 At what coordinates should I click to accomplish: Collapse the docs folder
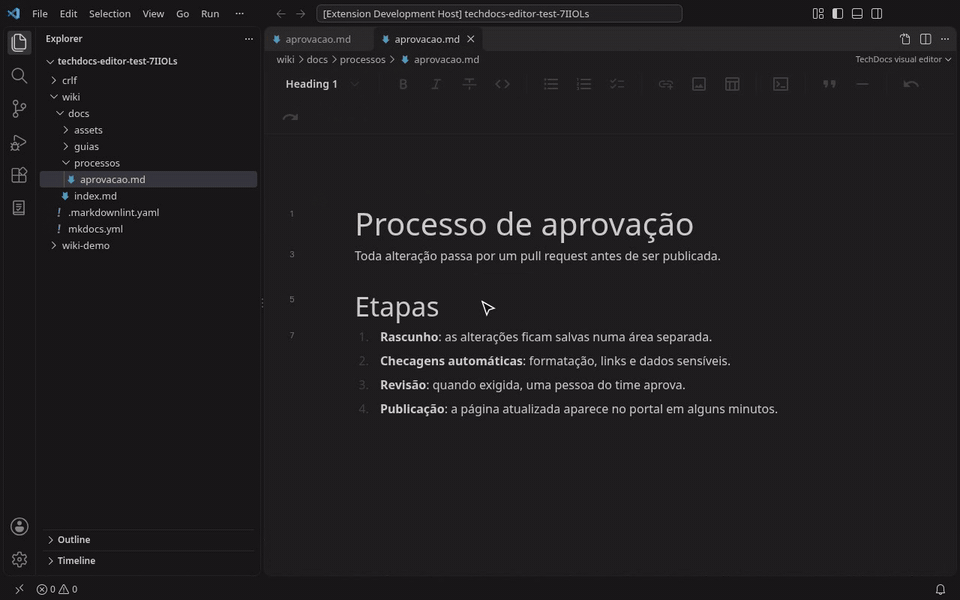tap(148, 113)
